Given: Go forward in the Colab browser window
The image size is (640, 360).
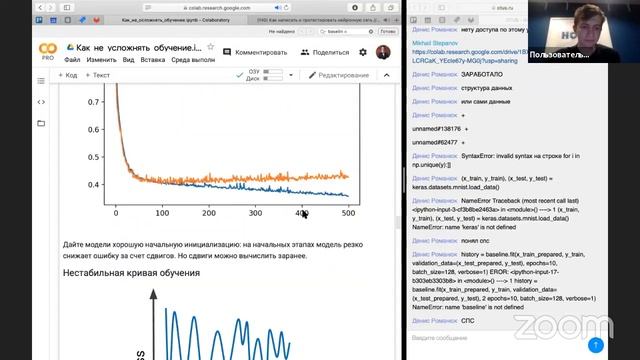Looking at the screenshot, I should [x=51, y=7].
